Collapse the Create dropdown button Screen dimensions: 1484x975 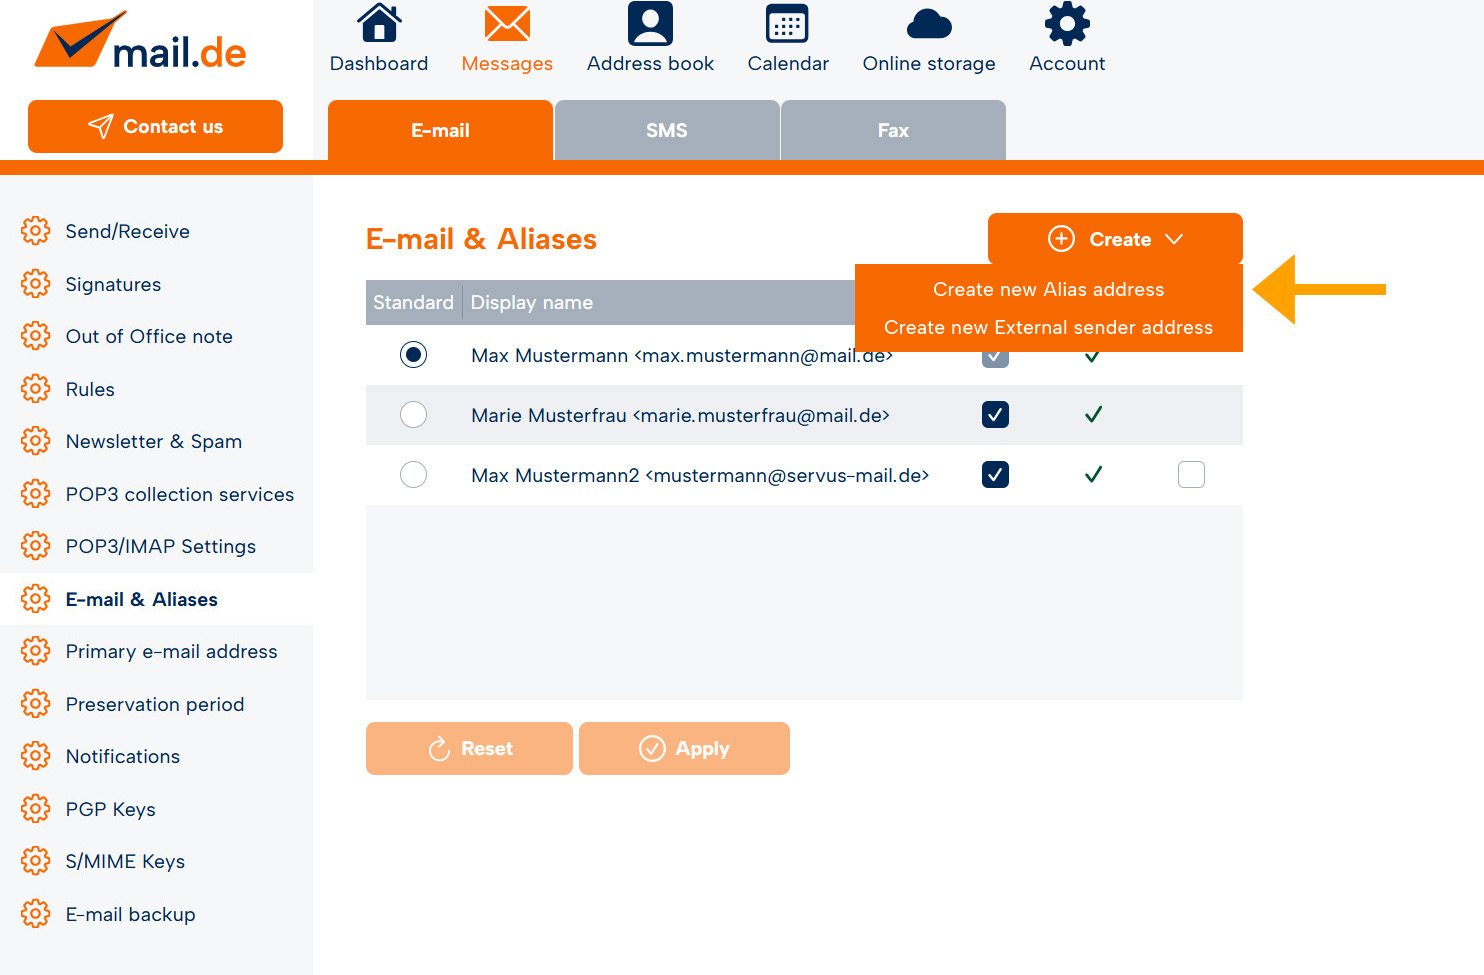(x=1115, y=239)
